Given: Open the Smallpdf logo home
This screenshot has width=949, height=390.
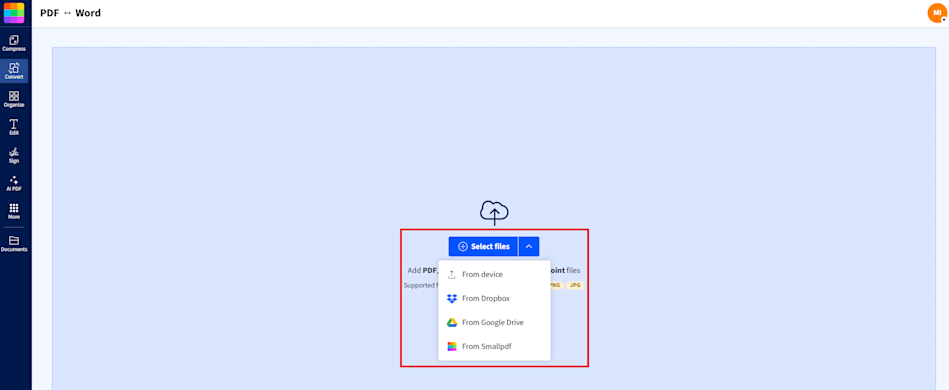Looking at the screenshot, I should (x=14, y=13).
